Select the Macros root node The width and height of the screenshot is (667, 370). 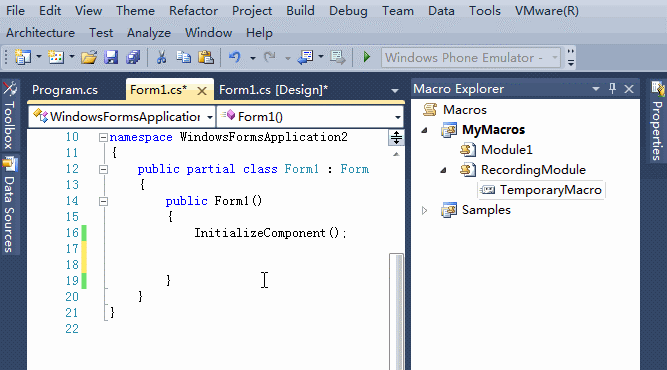[x=465, y=110]
